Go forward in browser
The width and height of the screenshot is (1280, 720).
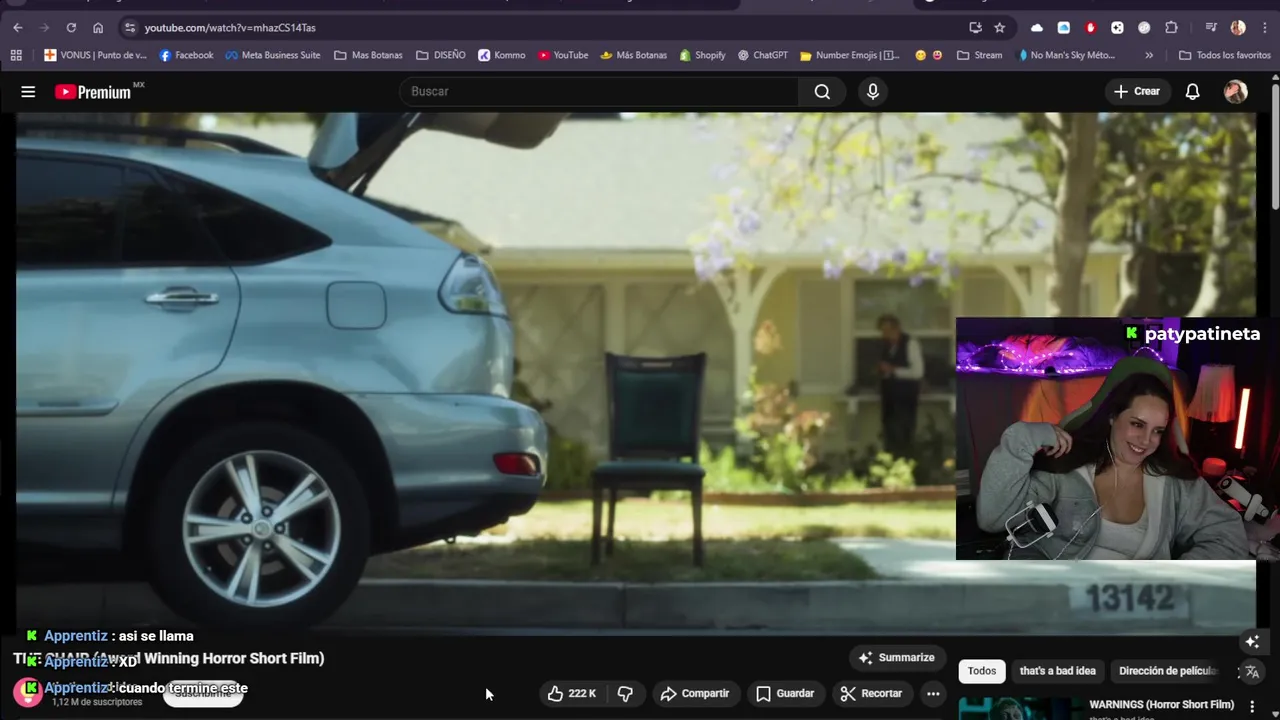pos(44,28)
